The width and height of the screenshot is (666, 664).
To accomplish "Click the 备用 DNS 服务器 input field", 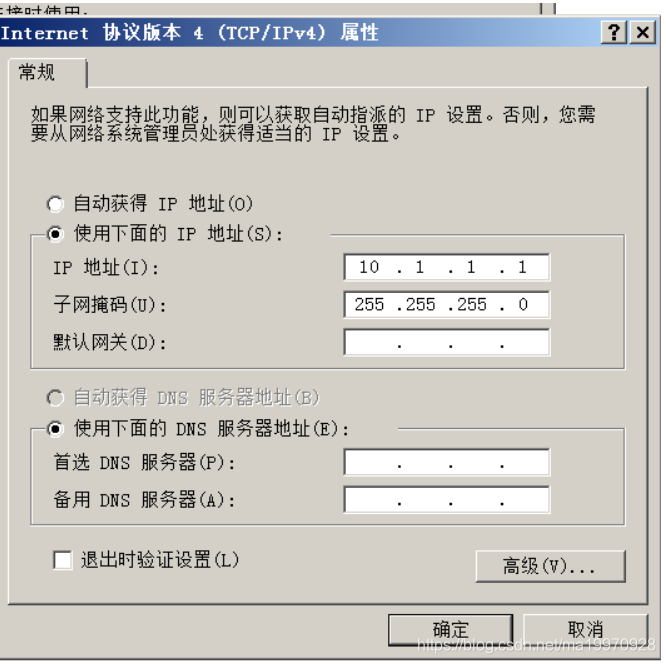I will [x=446, y=499].
